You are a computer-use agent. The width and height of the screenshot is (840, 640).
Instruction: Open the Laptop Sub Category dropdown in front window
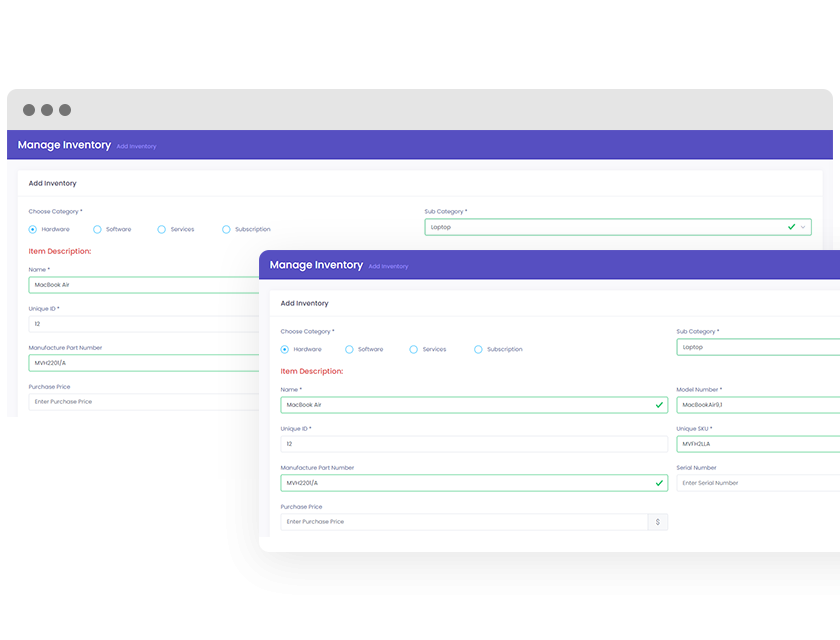[x=757, y=347]
